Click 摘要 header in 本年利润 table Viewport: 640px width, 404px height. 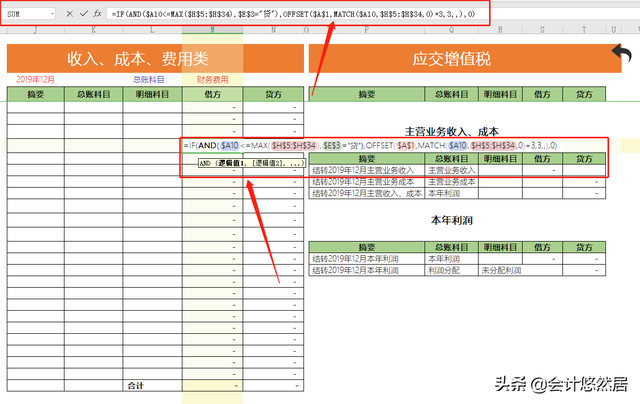[x=367, y=247]
